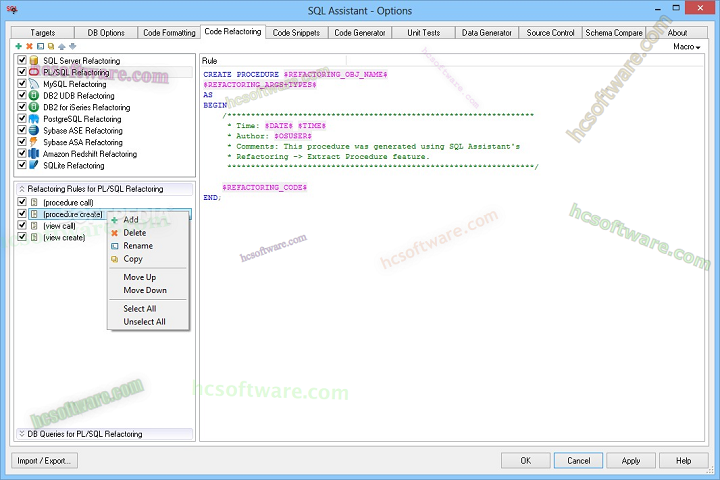Click the Apply button
The image size is (720, 480).
coord(631,461)
